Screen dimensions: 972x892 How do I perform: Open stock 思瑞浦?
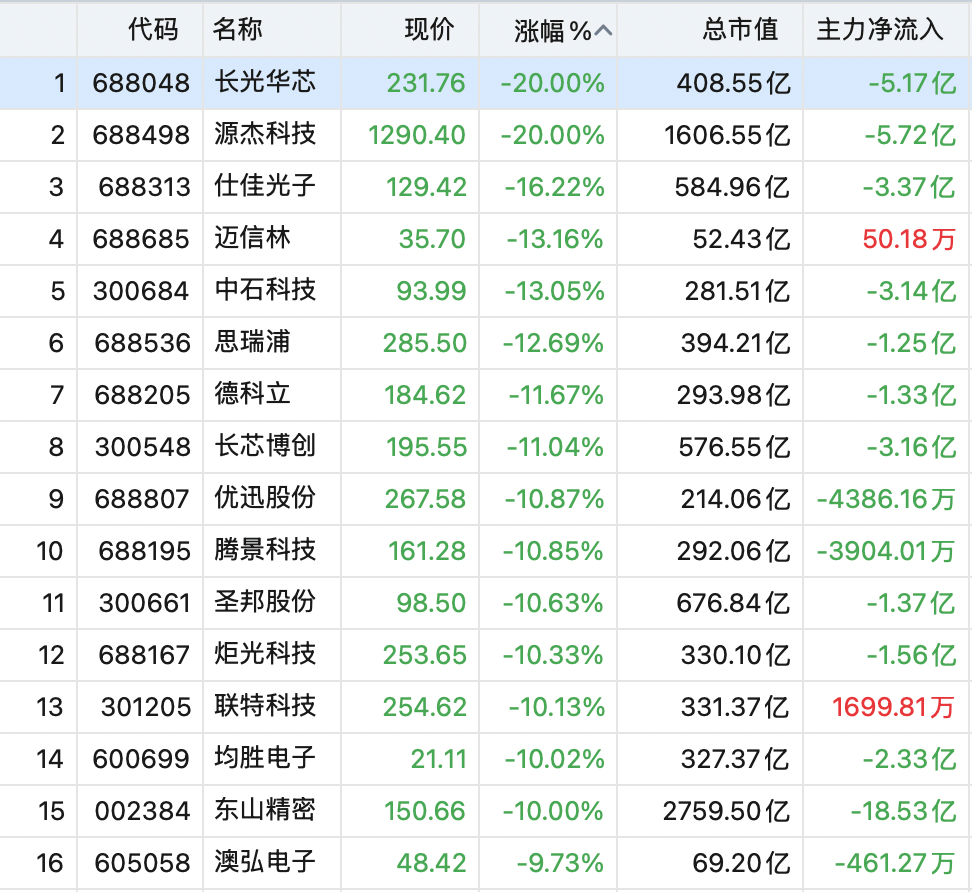click(x=252, y=342)
